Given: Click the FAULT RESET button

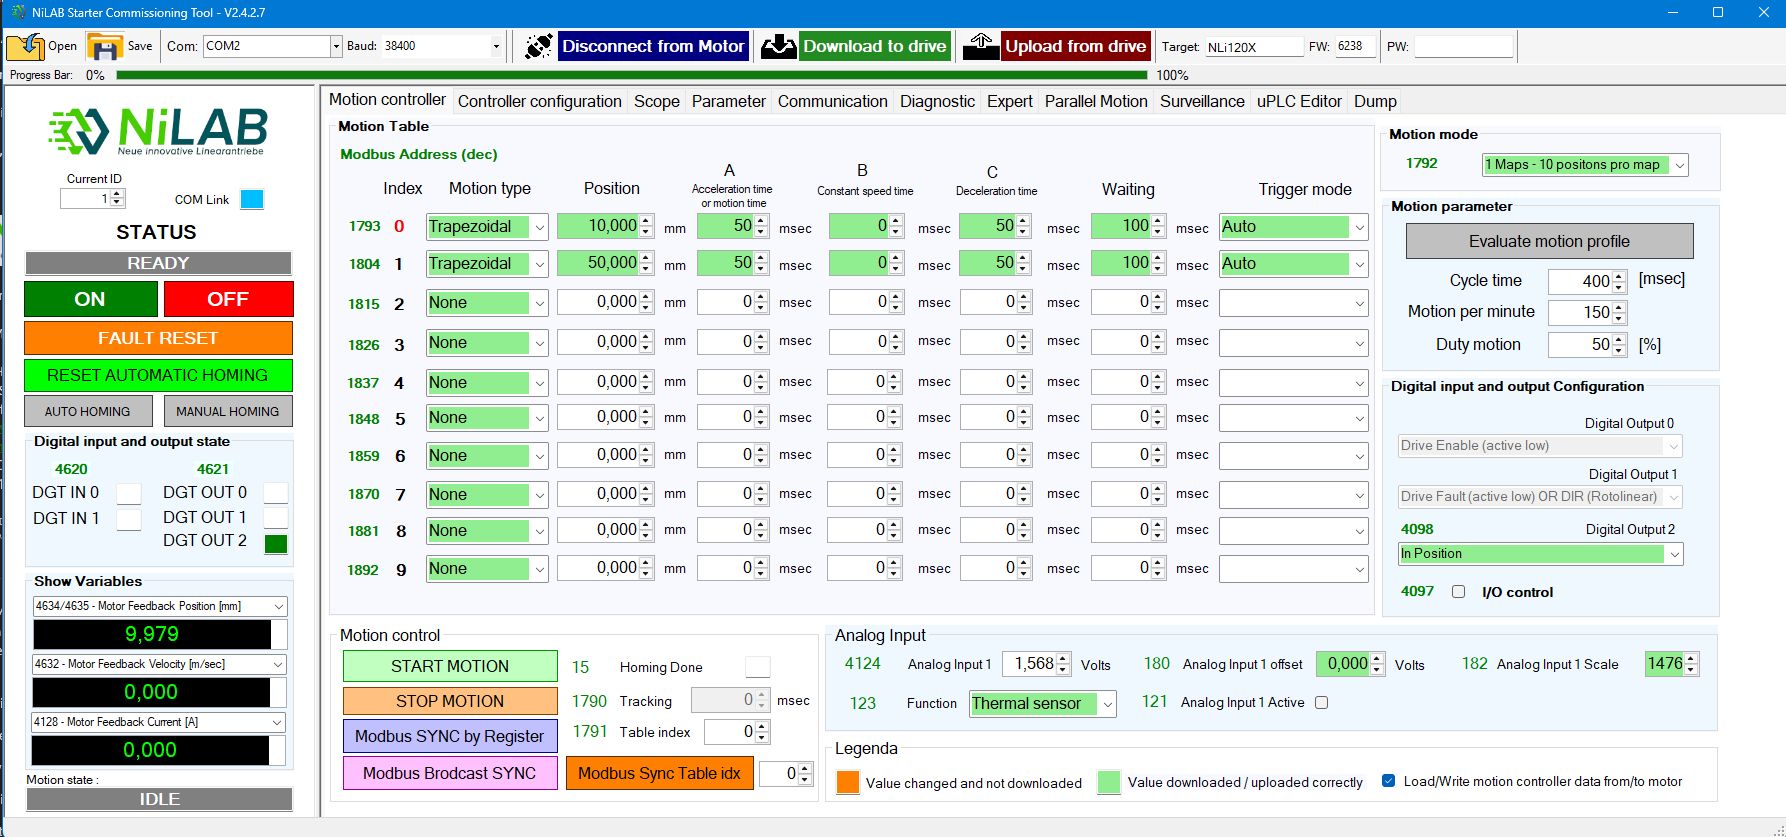Looking at the screenshot, I should click(x=158, y=338).
